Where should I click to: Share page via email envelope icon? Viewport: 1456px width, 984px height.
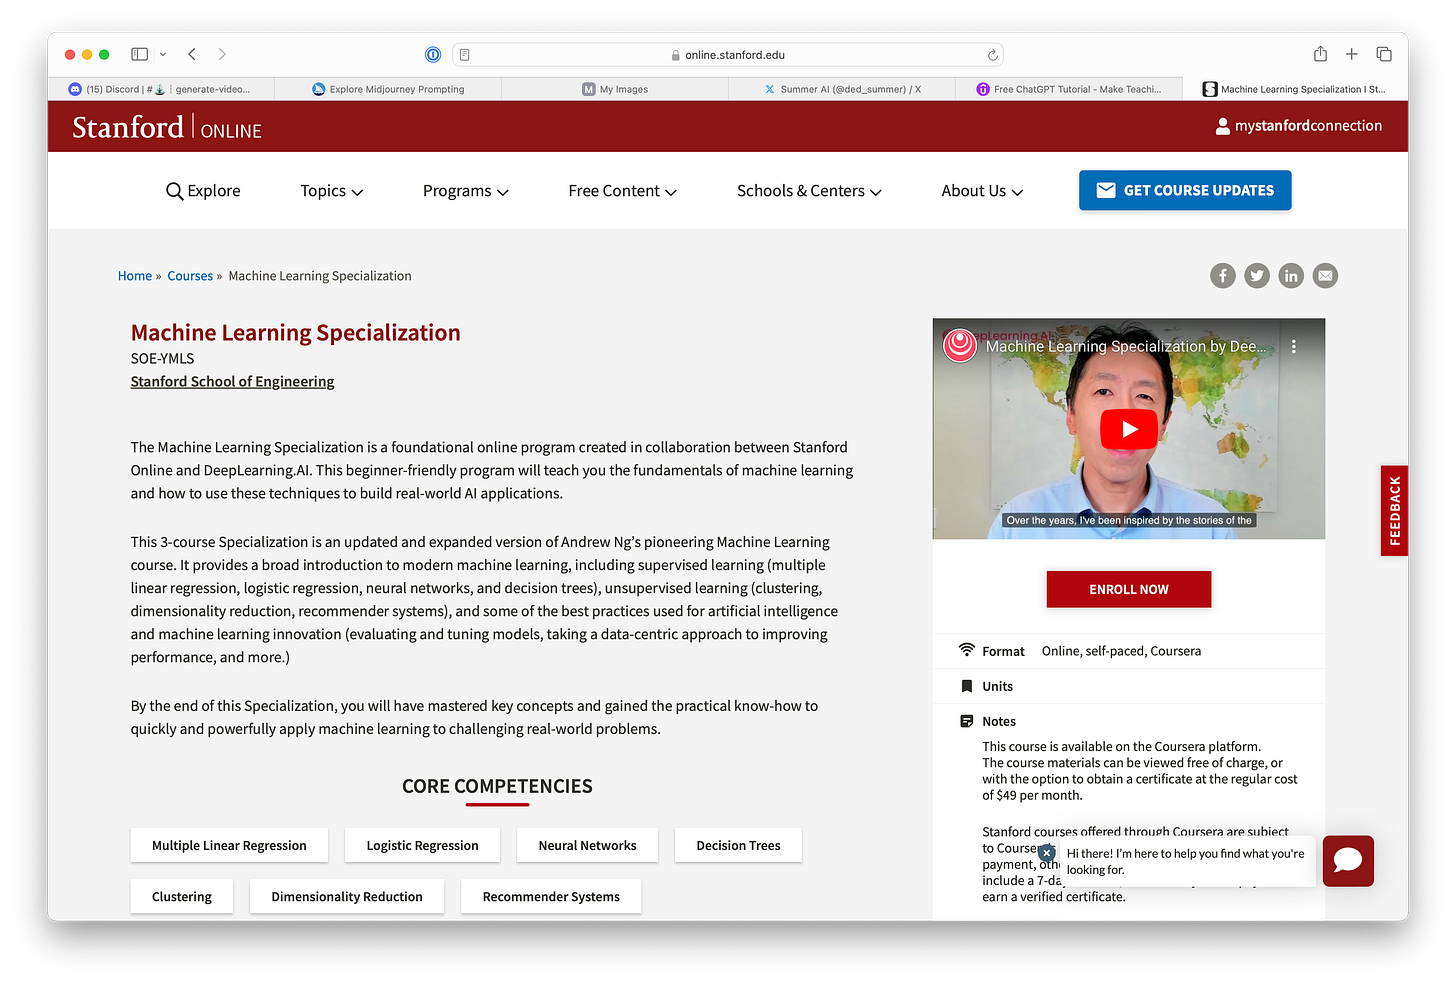1325,275
